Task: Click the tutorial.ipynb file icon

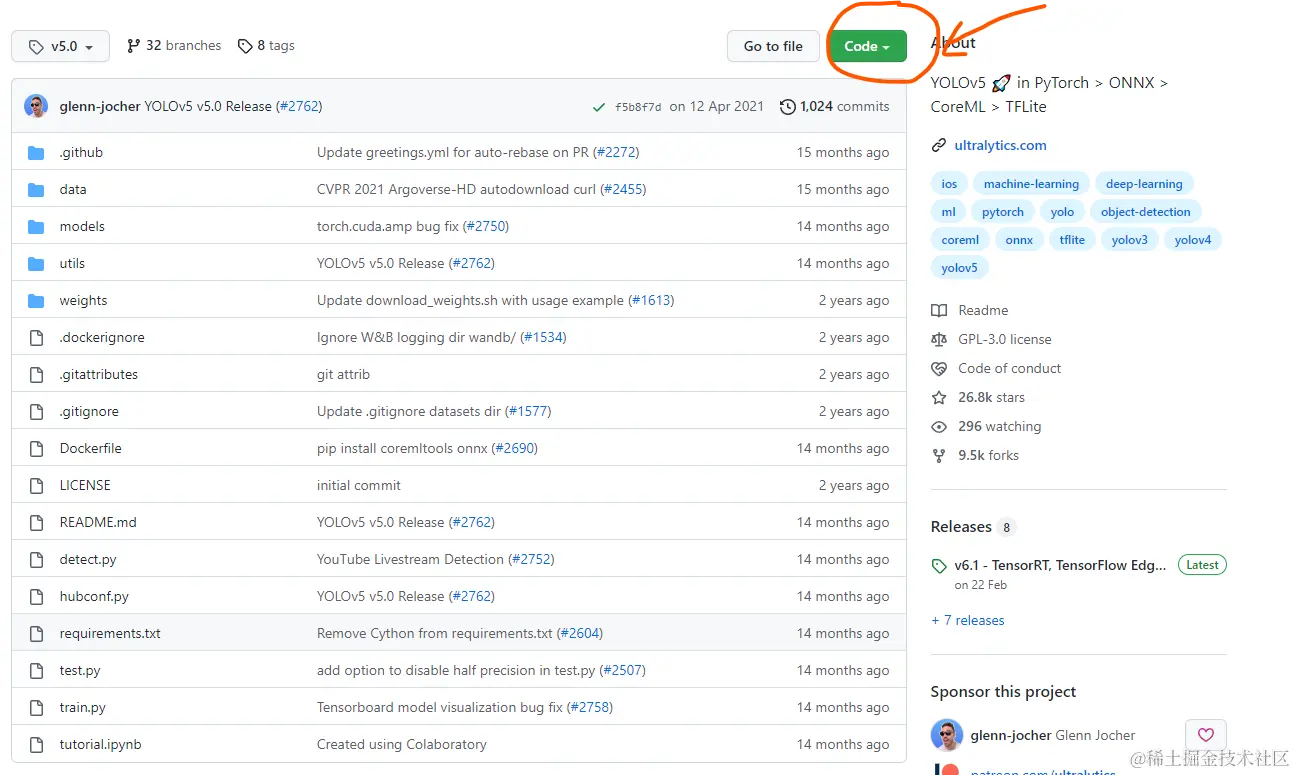Action: tap(36, 745)
